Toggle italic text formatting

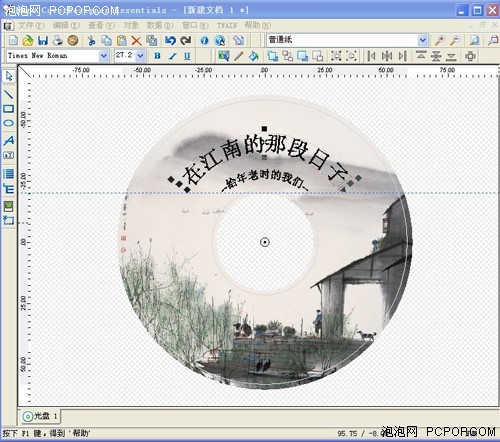(x=172, y=56)
